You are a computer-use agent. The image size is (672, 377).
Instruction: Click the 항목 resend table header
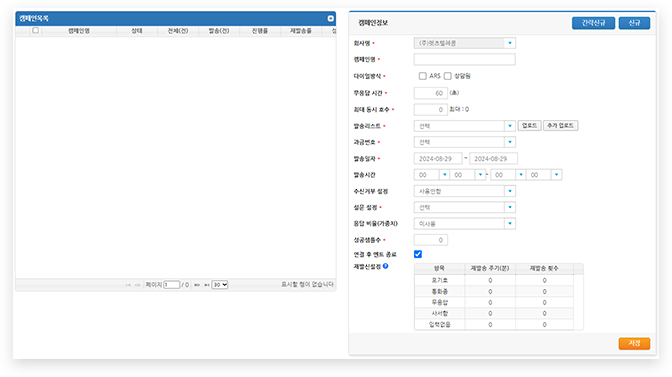click(x=439, y=269)
